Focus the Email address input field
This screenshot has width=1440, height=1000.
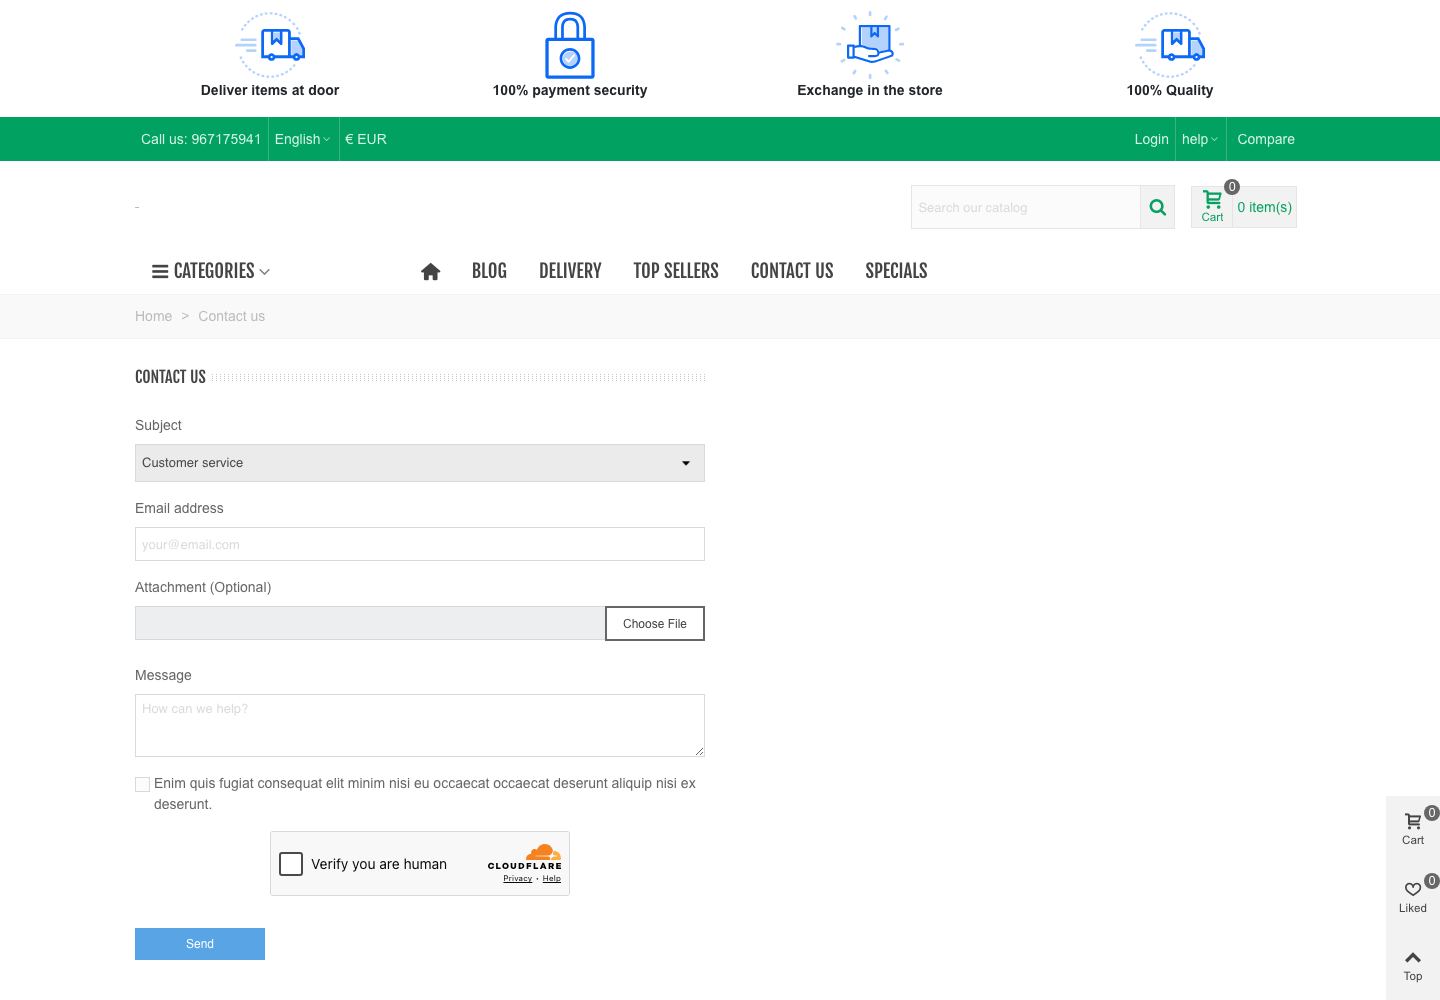tap(420, 544)
